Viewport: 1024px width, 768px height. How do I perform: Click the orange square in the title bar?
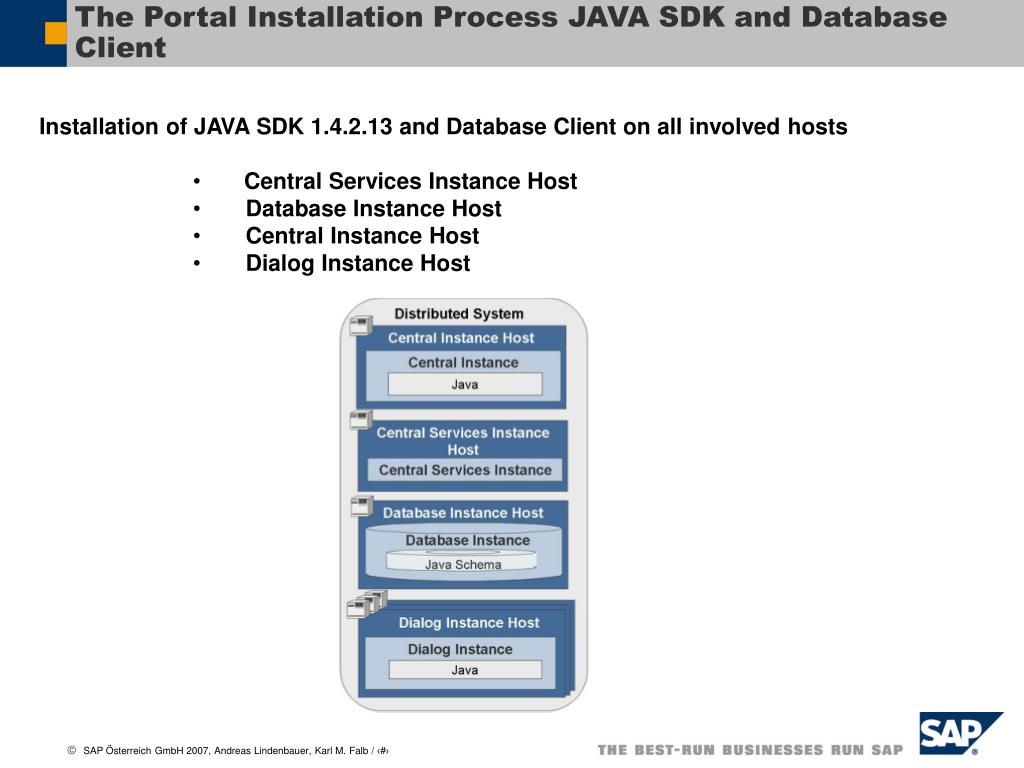point(56,33)
